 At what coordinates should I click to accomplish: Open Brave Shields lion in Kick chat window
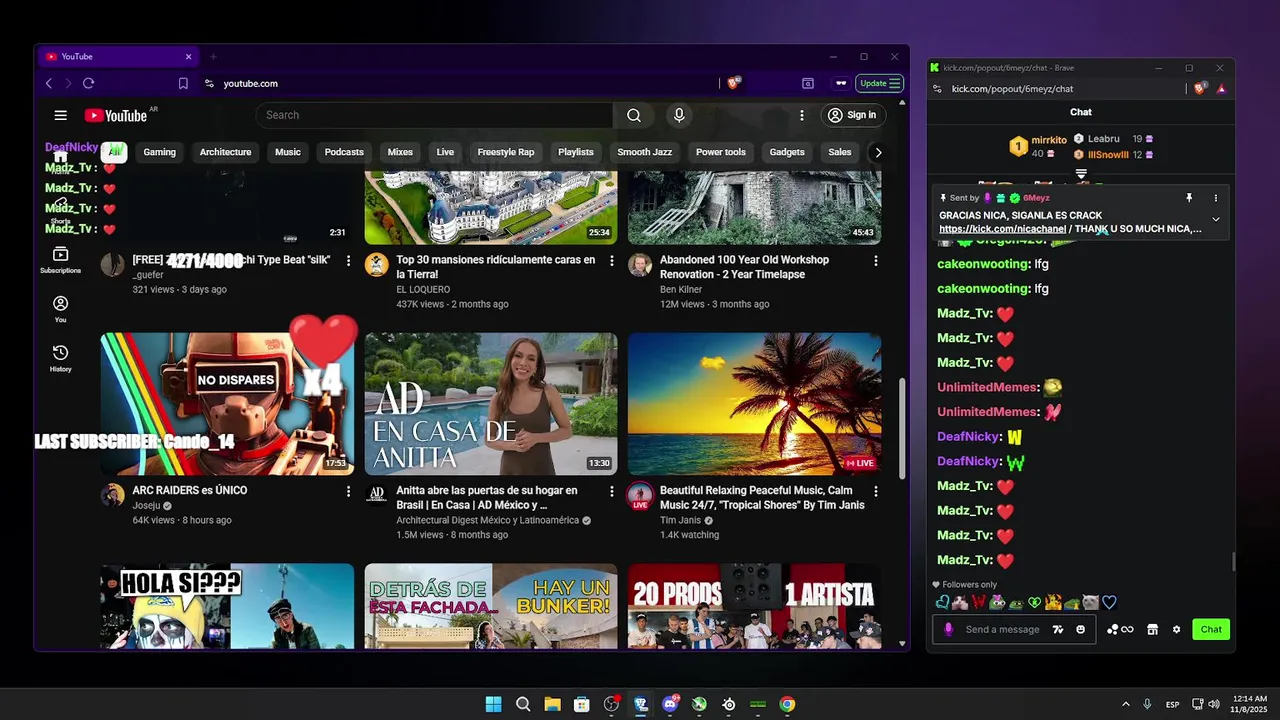[x=1201, y=88]
